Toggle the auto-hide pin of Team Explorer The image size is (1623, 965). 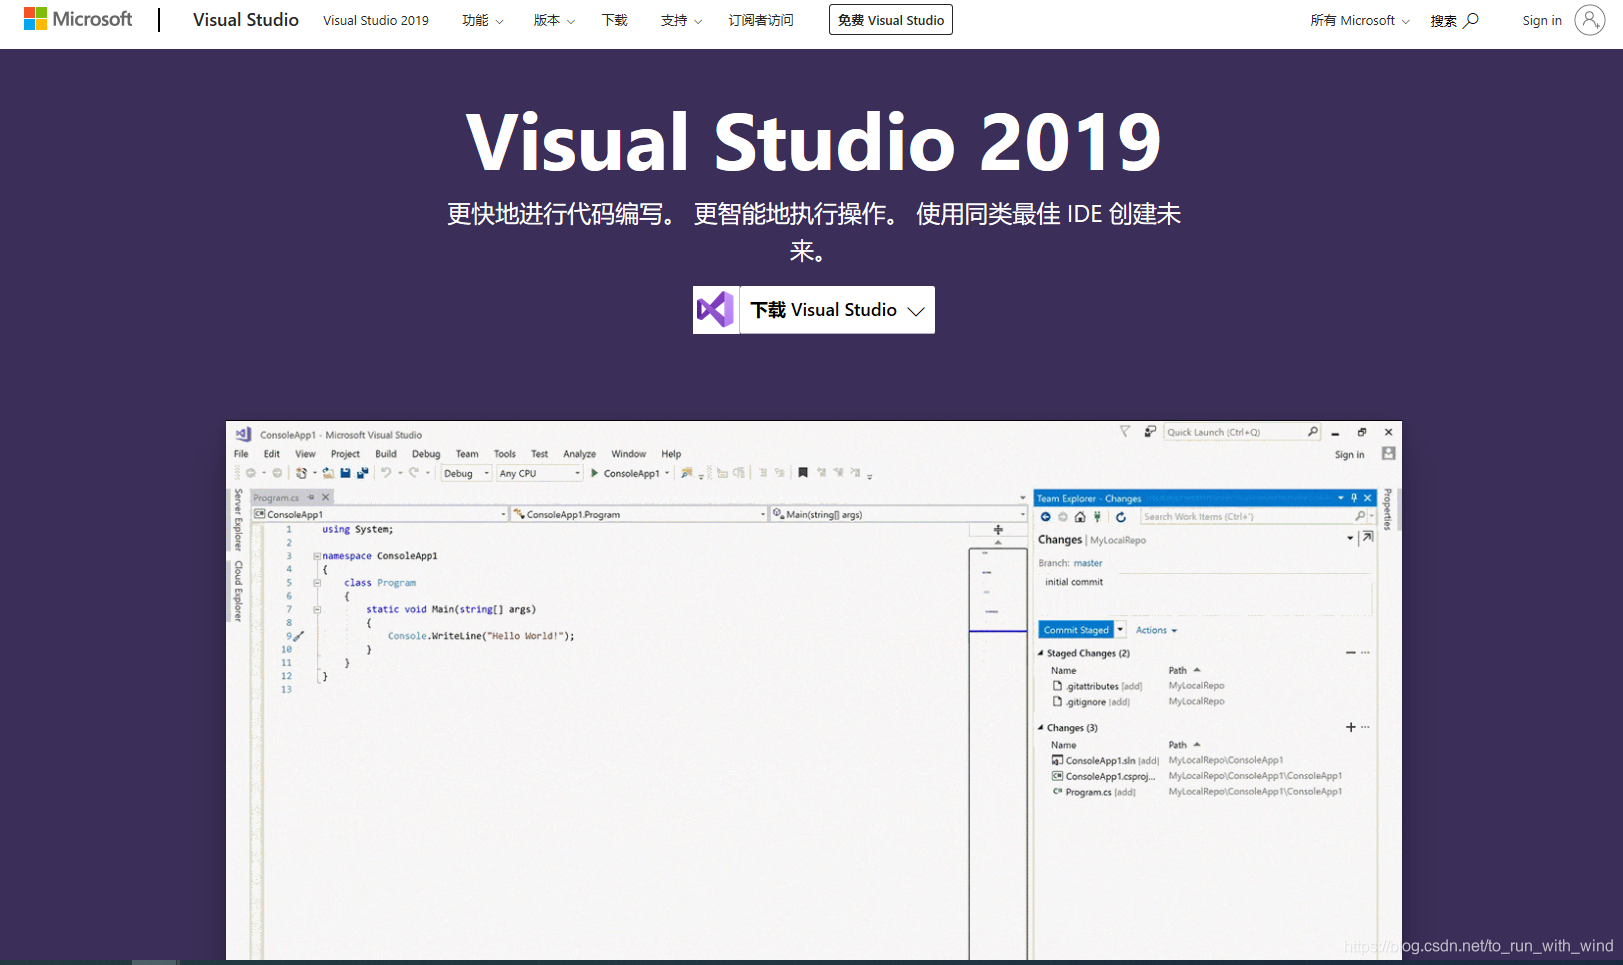pyautogui.click(x=1354, y=498)
